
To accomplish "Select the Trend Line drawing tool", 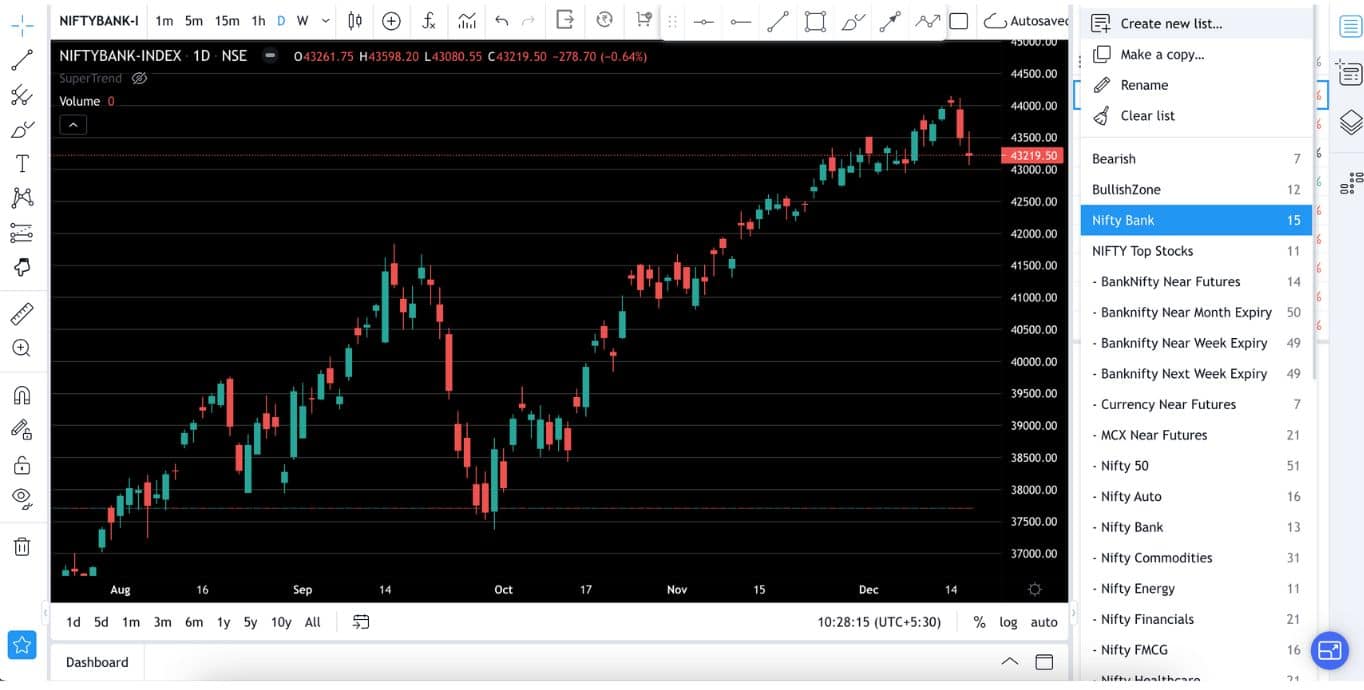I will (21, 60).
